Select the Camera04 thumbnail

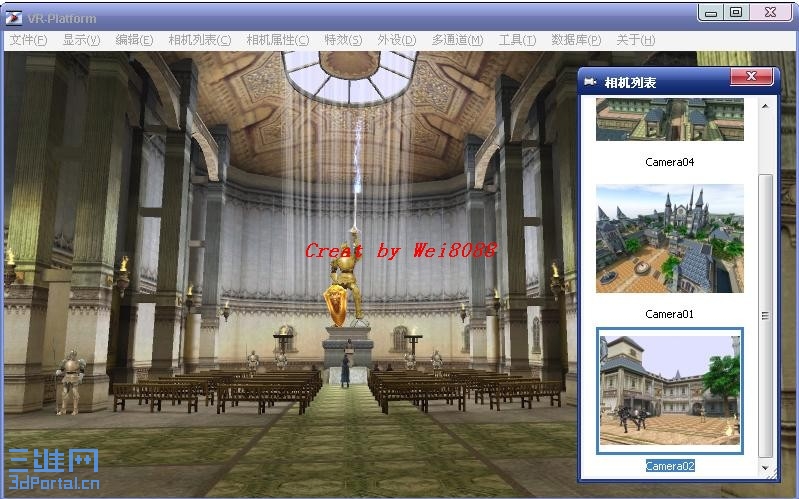[x=670, y=119]
